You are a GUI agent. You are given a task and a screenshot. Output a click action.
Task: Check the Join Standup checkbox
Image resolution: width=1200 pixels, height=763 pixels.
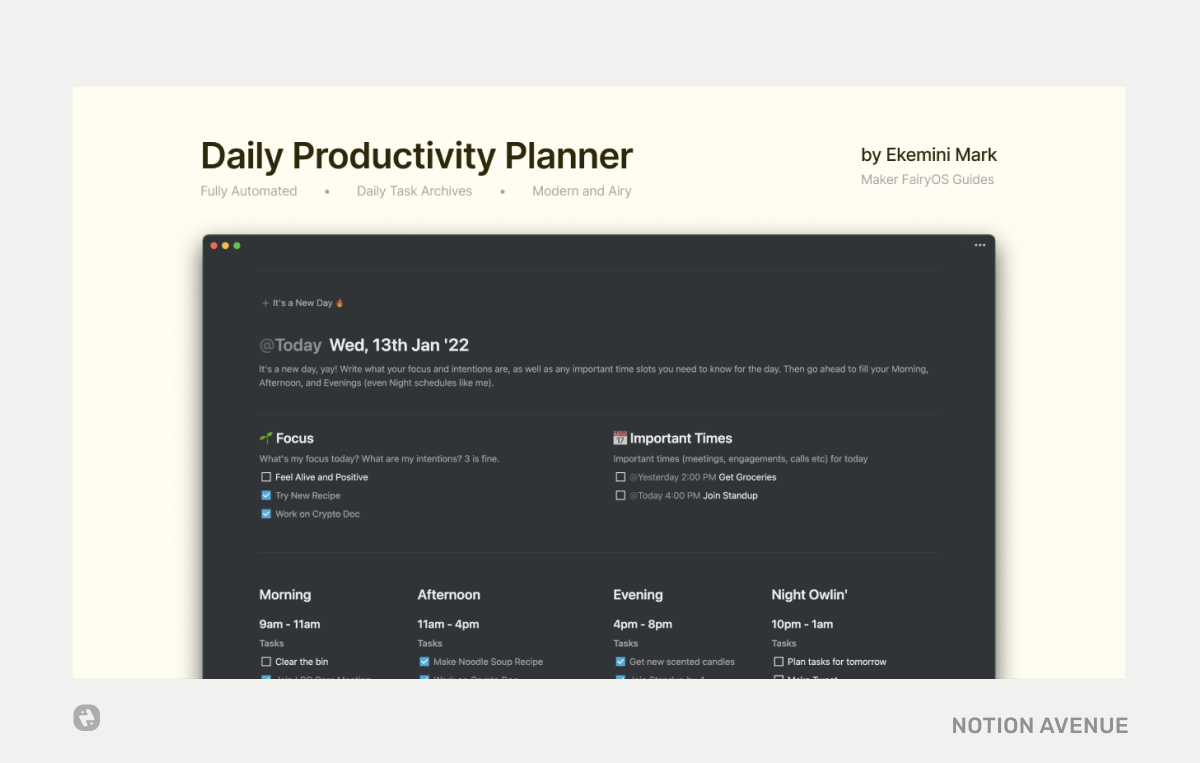[620, 495]
